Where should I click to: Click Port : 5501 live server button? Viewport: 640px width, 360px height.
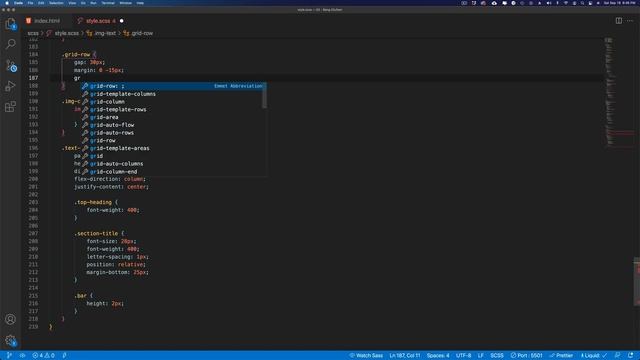527,356
